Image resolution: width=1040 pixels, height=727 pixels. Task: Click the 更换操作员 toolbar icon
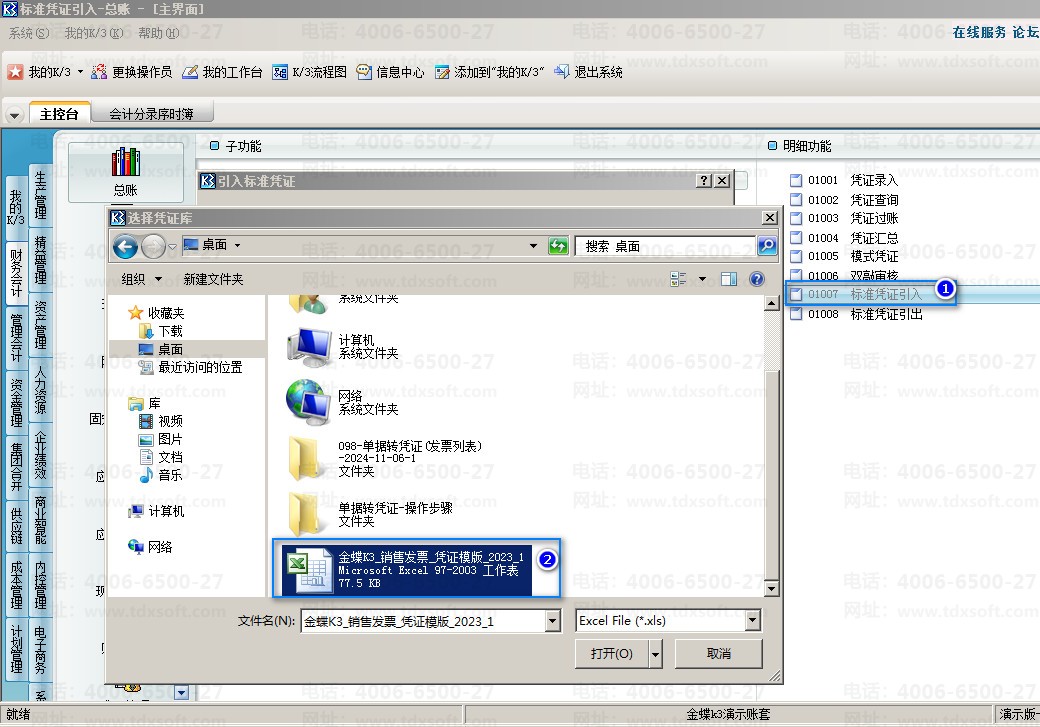click(99, 72)
